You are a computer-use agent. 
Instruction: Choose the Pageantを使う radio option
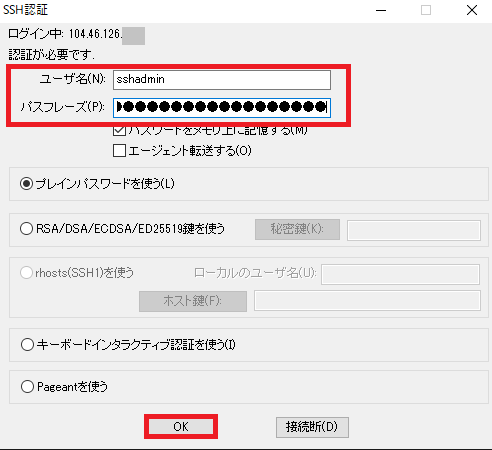point(27,387)
